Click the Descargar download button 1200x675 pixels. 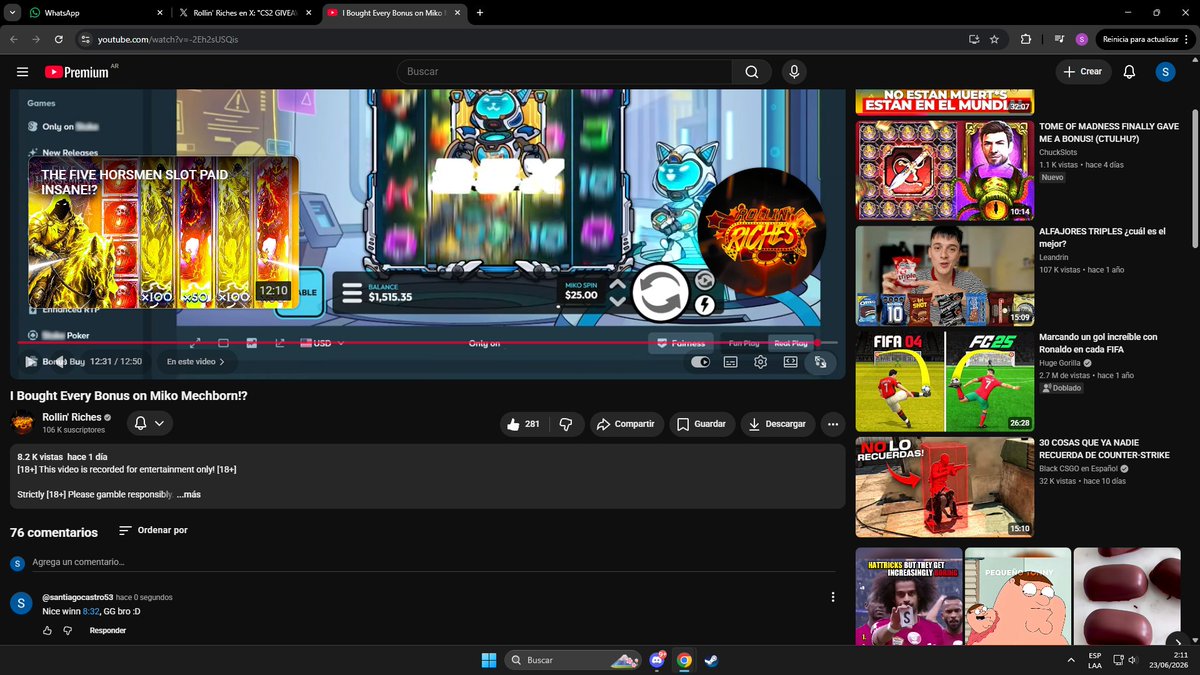pyautogui.click(x=777, y=424)
